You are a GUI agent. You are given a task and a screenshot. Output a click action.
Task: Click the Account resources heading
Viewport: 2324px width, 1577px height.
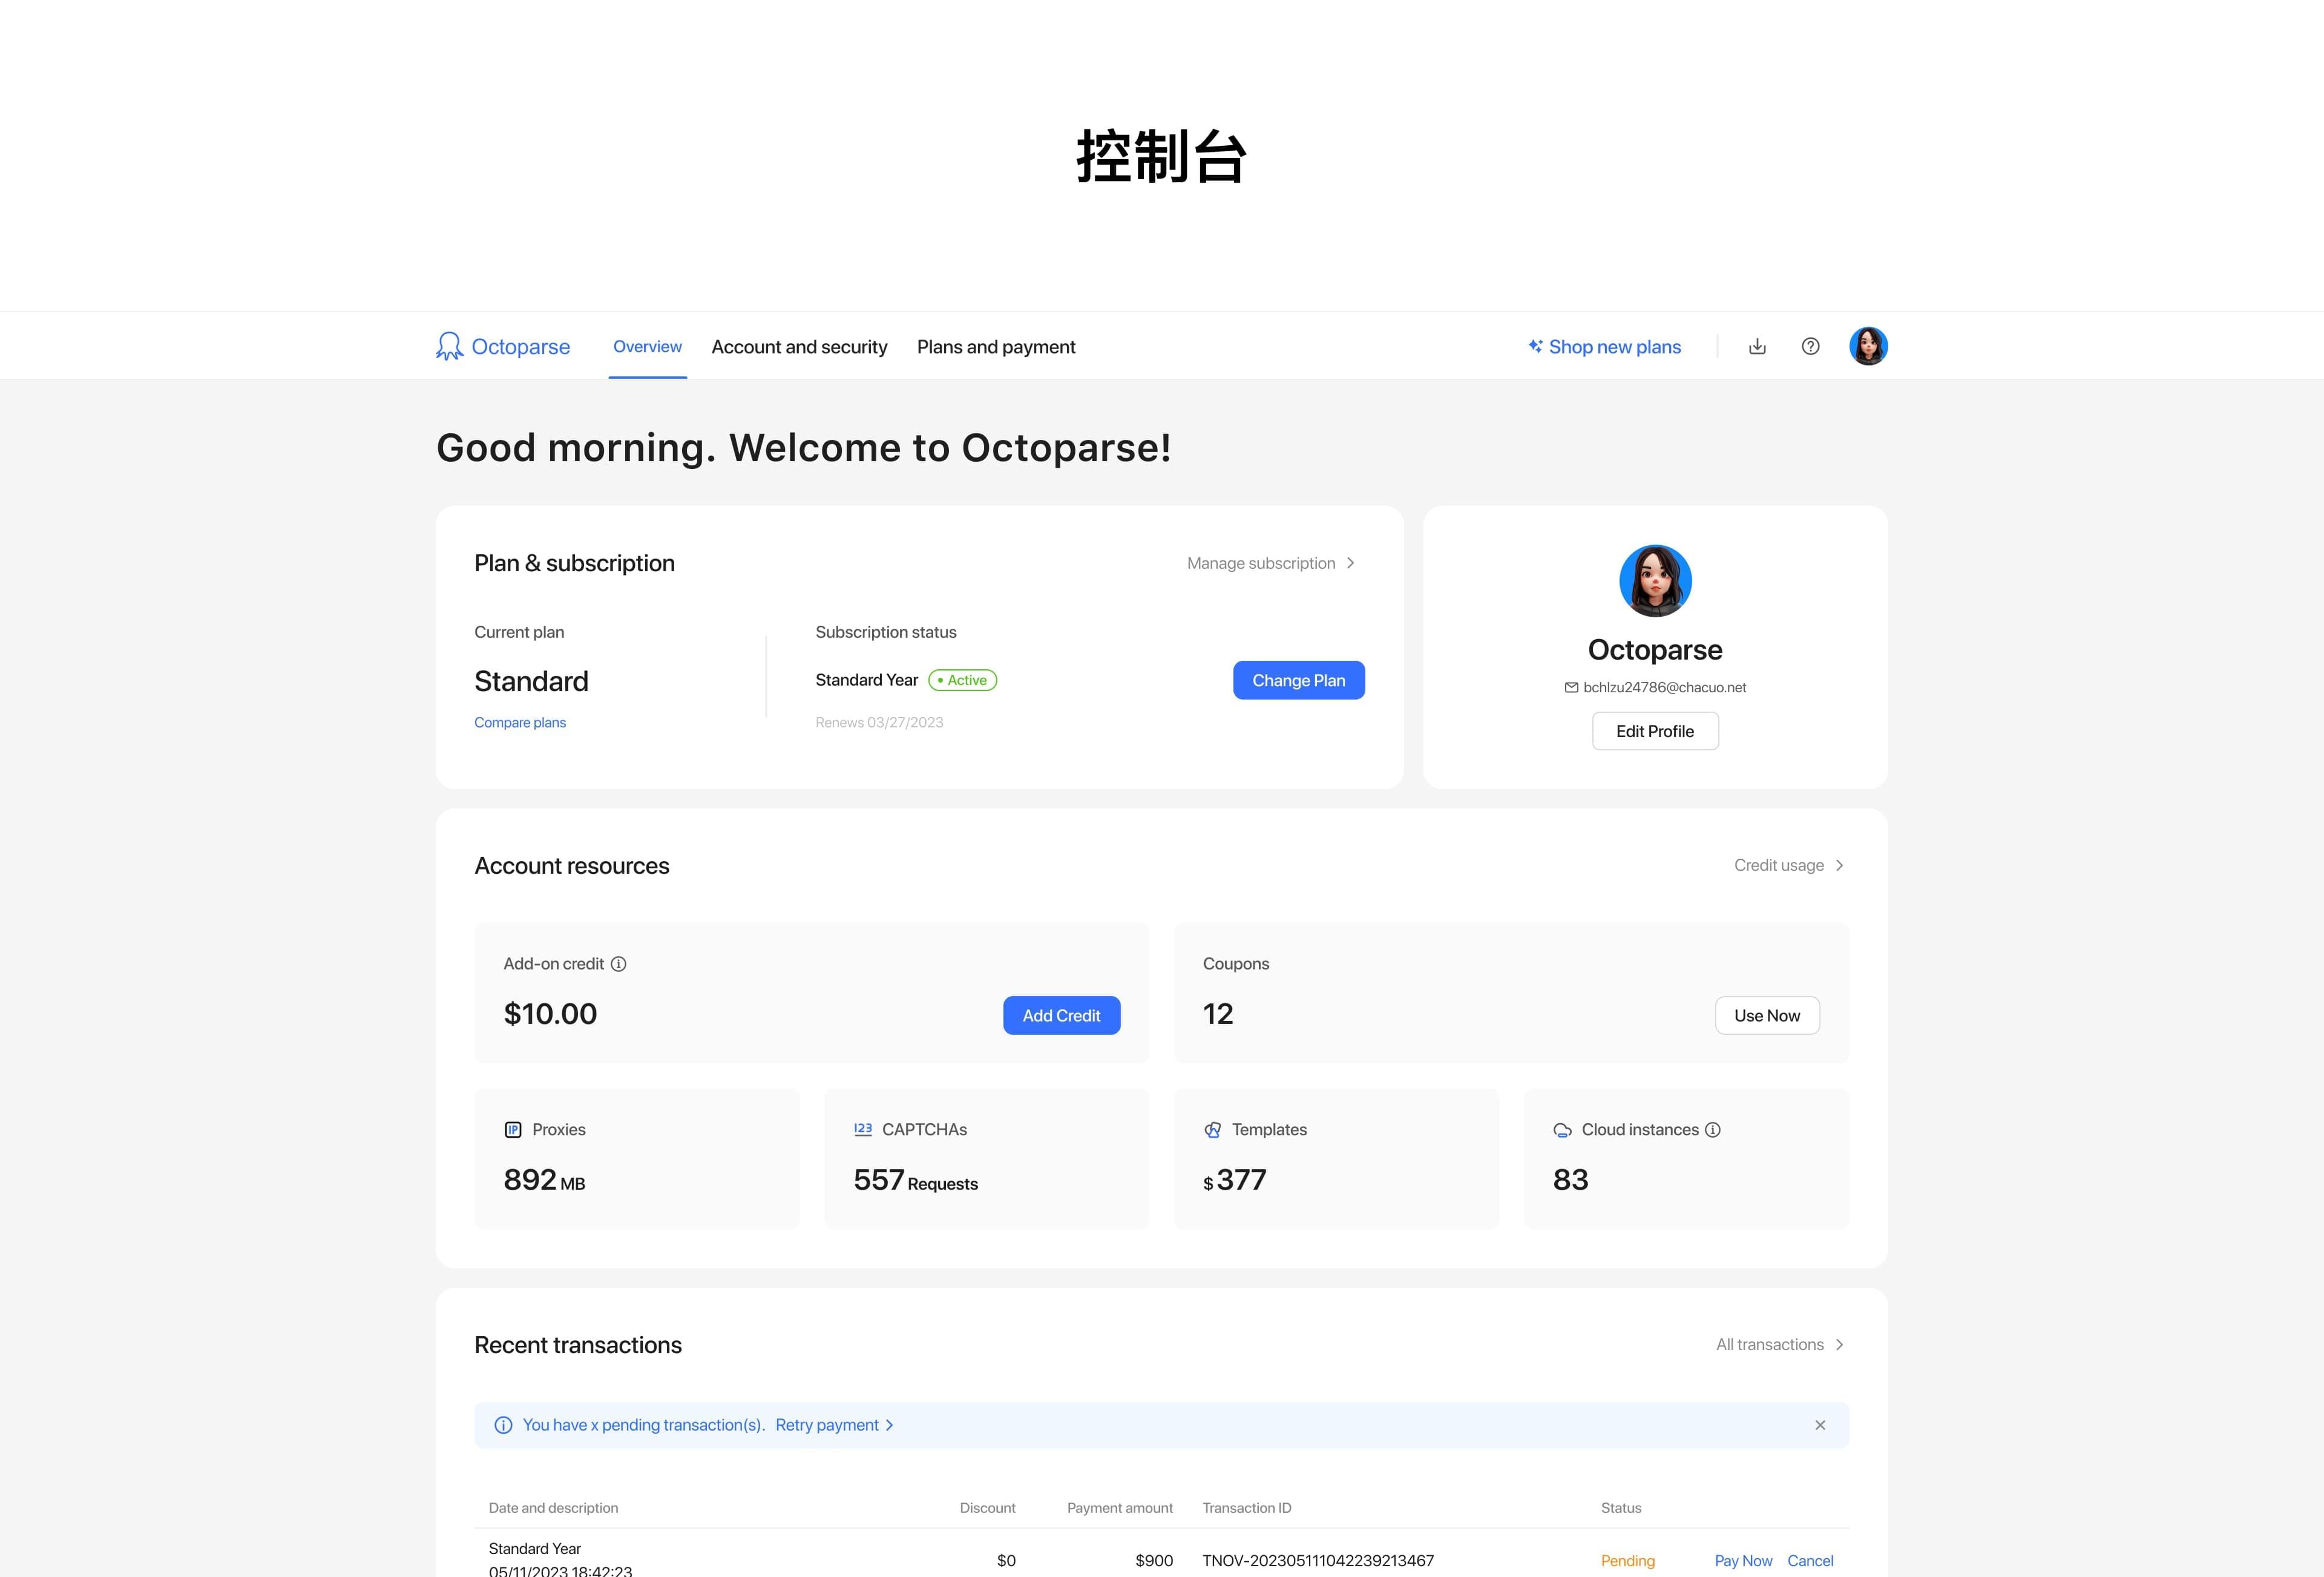tap(571, 866)
